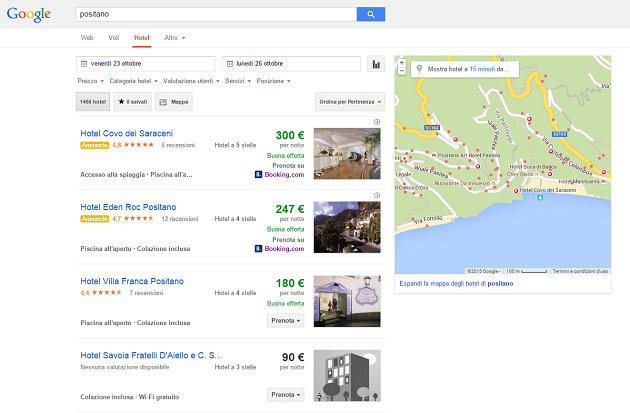Zoom out on the map
This screenshot has height=413, width=630.
(x=402, y=71)
